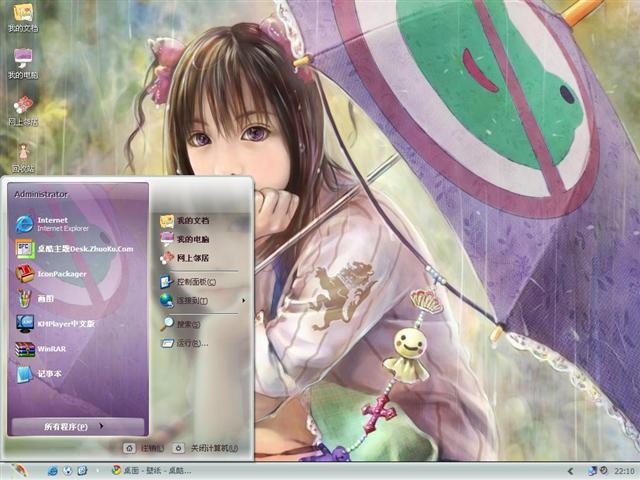Image resolution: width=640 pixels, height=480 pixels.
Task: Open the 回收站 recycle bin icon
Action: coord(23,157)
